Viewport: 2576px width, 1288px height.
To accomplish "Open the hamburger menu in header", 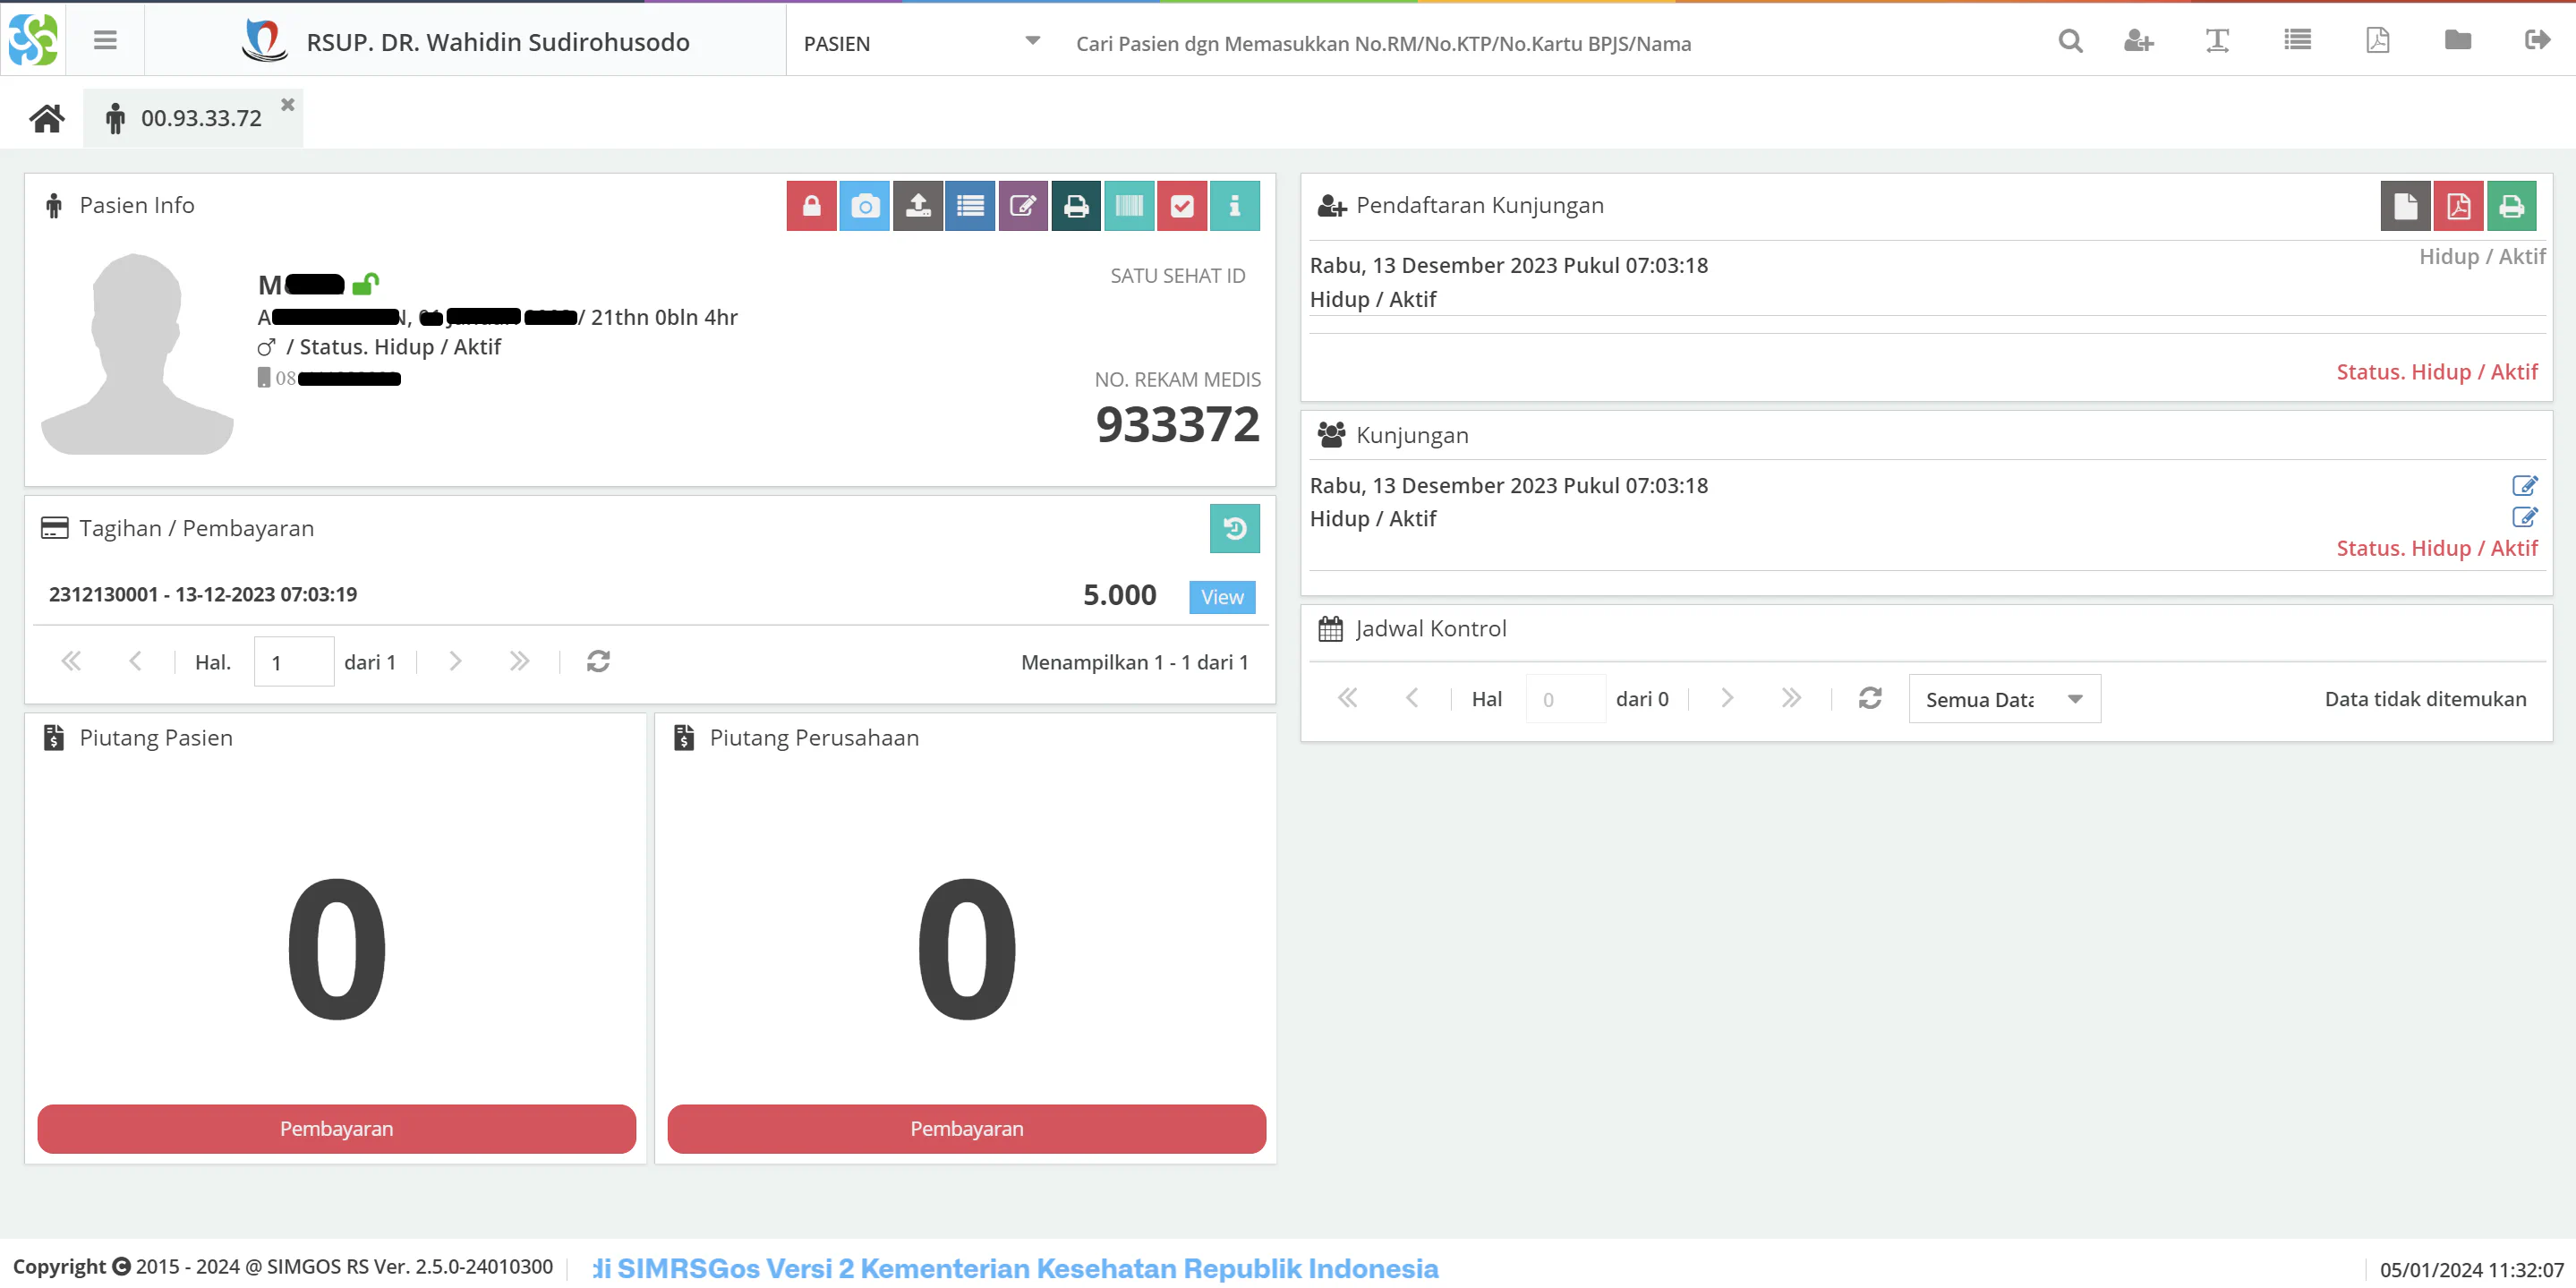I will click(105, 40).
